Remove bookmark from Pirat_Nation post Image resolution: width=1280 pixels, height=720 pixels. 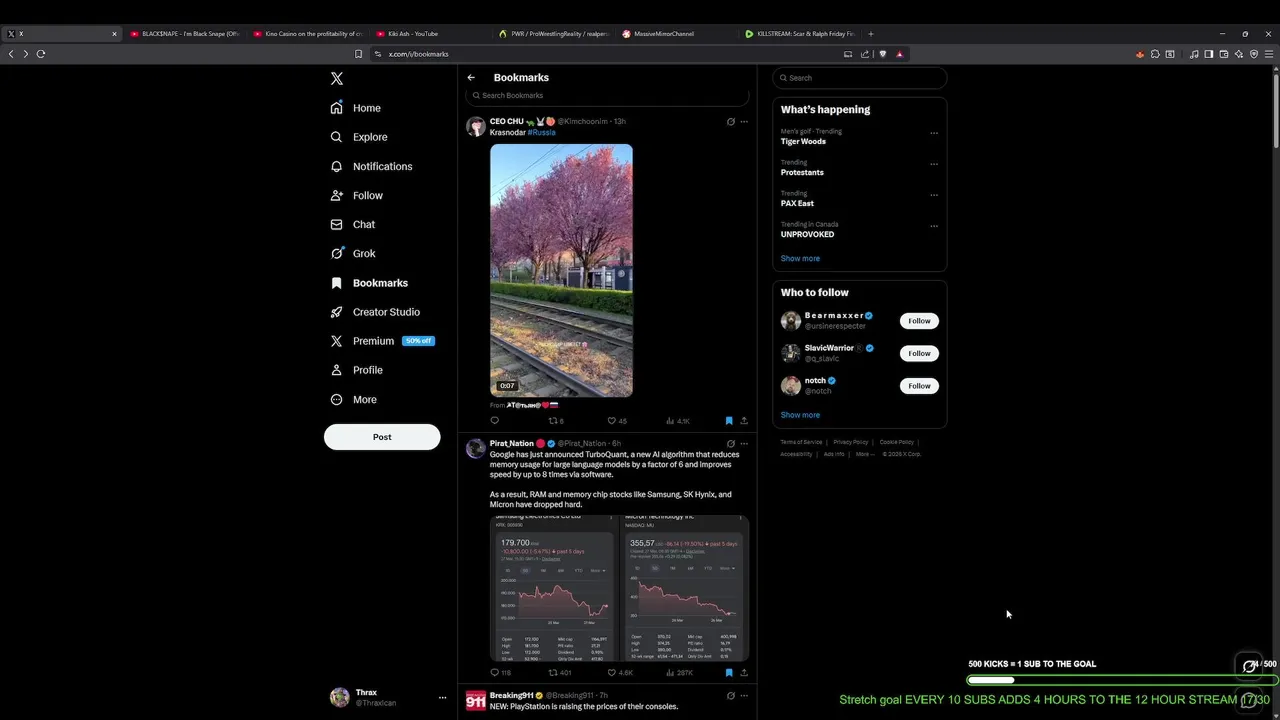(729, 673)
